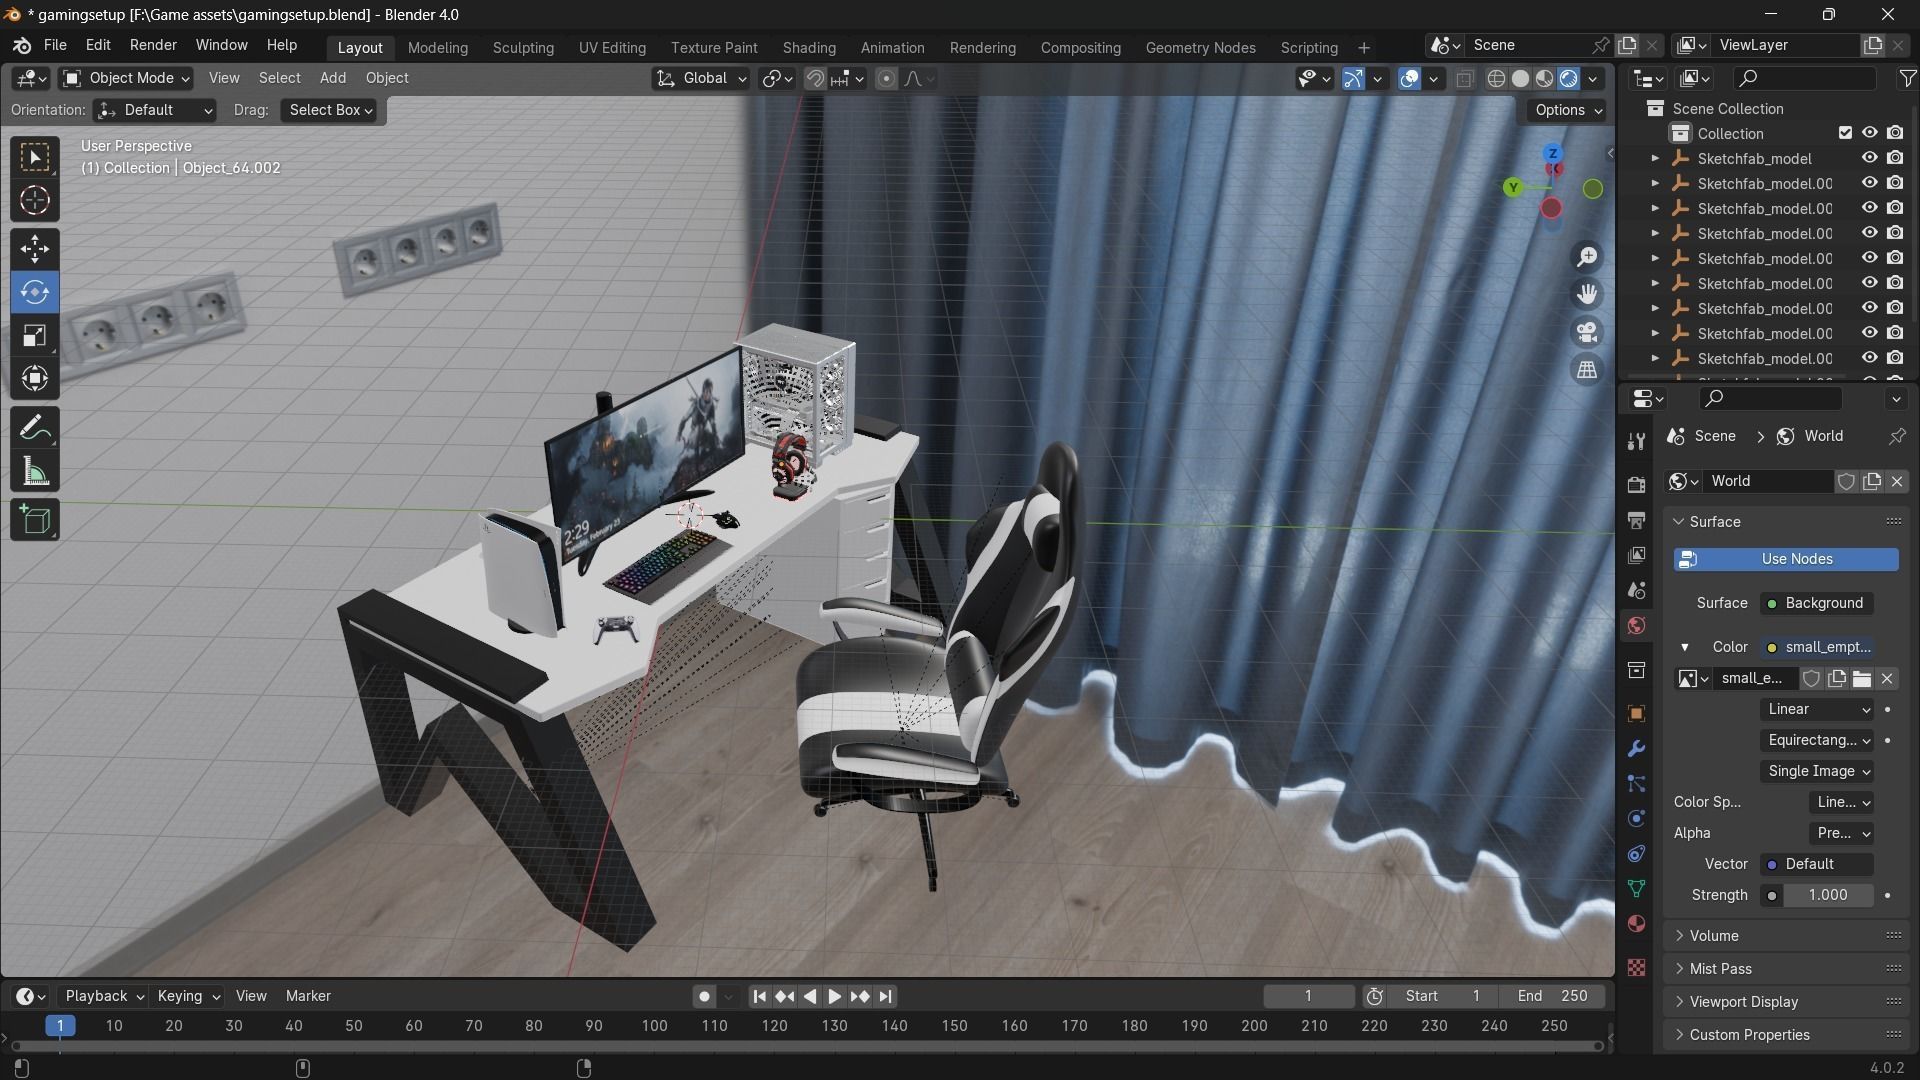Viewport: 1920px width, 1080px height.
Task: Open the Tool properties tab
Action: (1636, 441)
